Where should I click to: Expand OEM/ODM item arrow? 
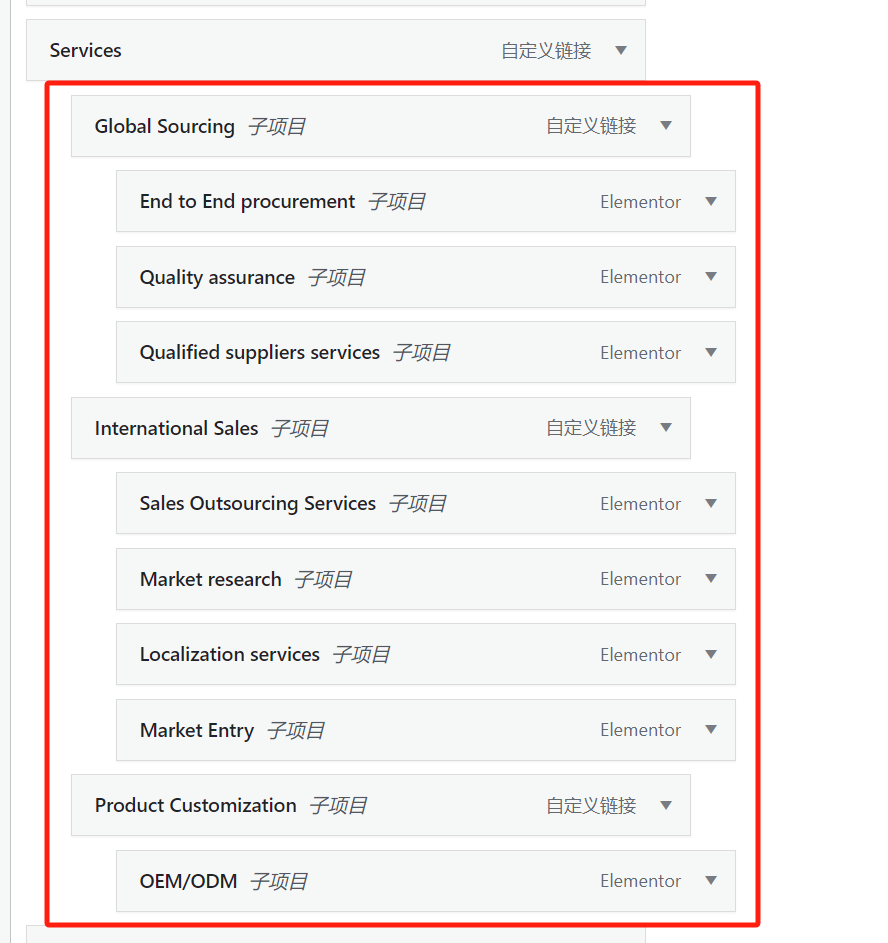click(711, 881)
